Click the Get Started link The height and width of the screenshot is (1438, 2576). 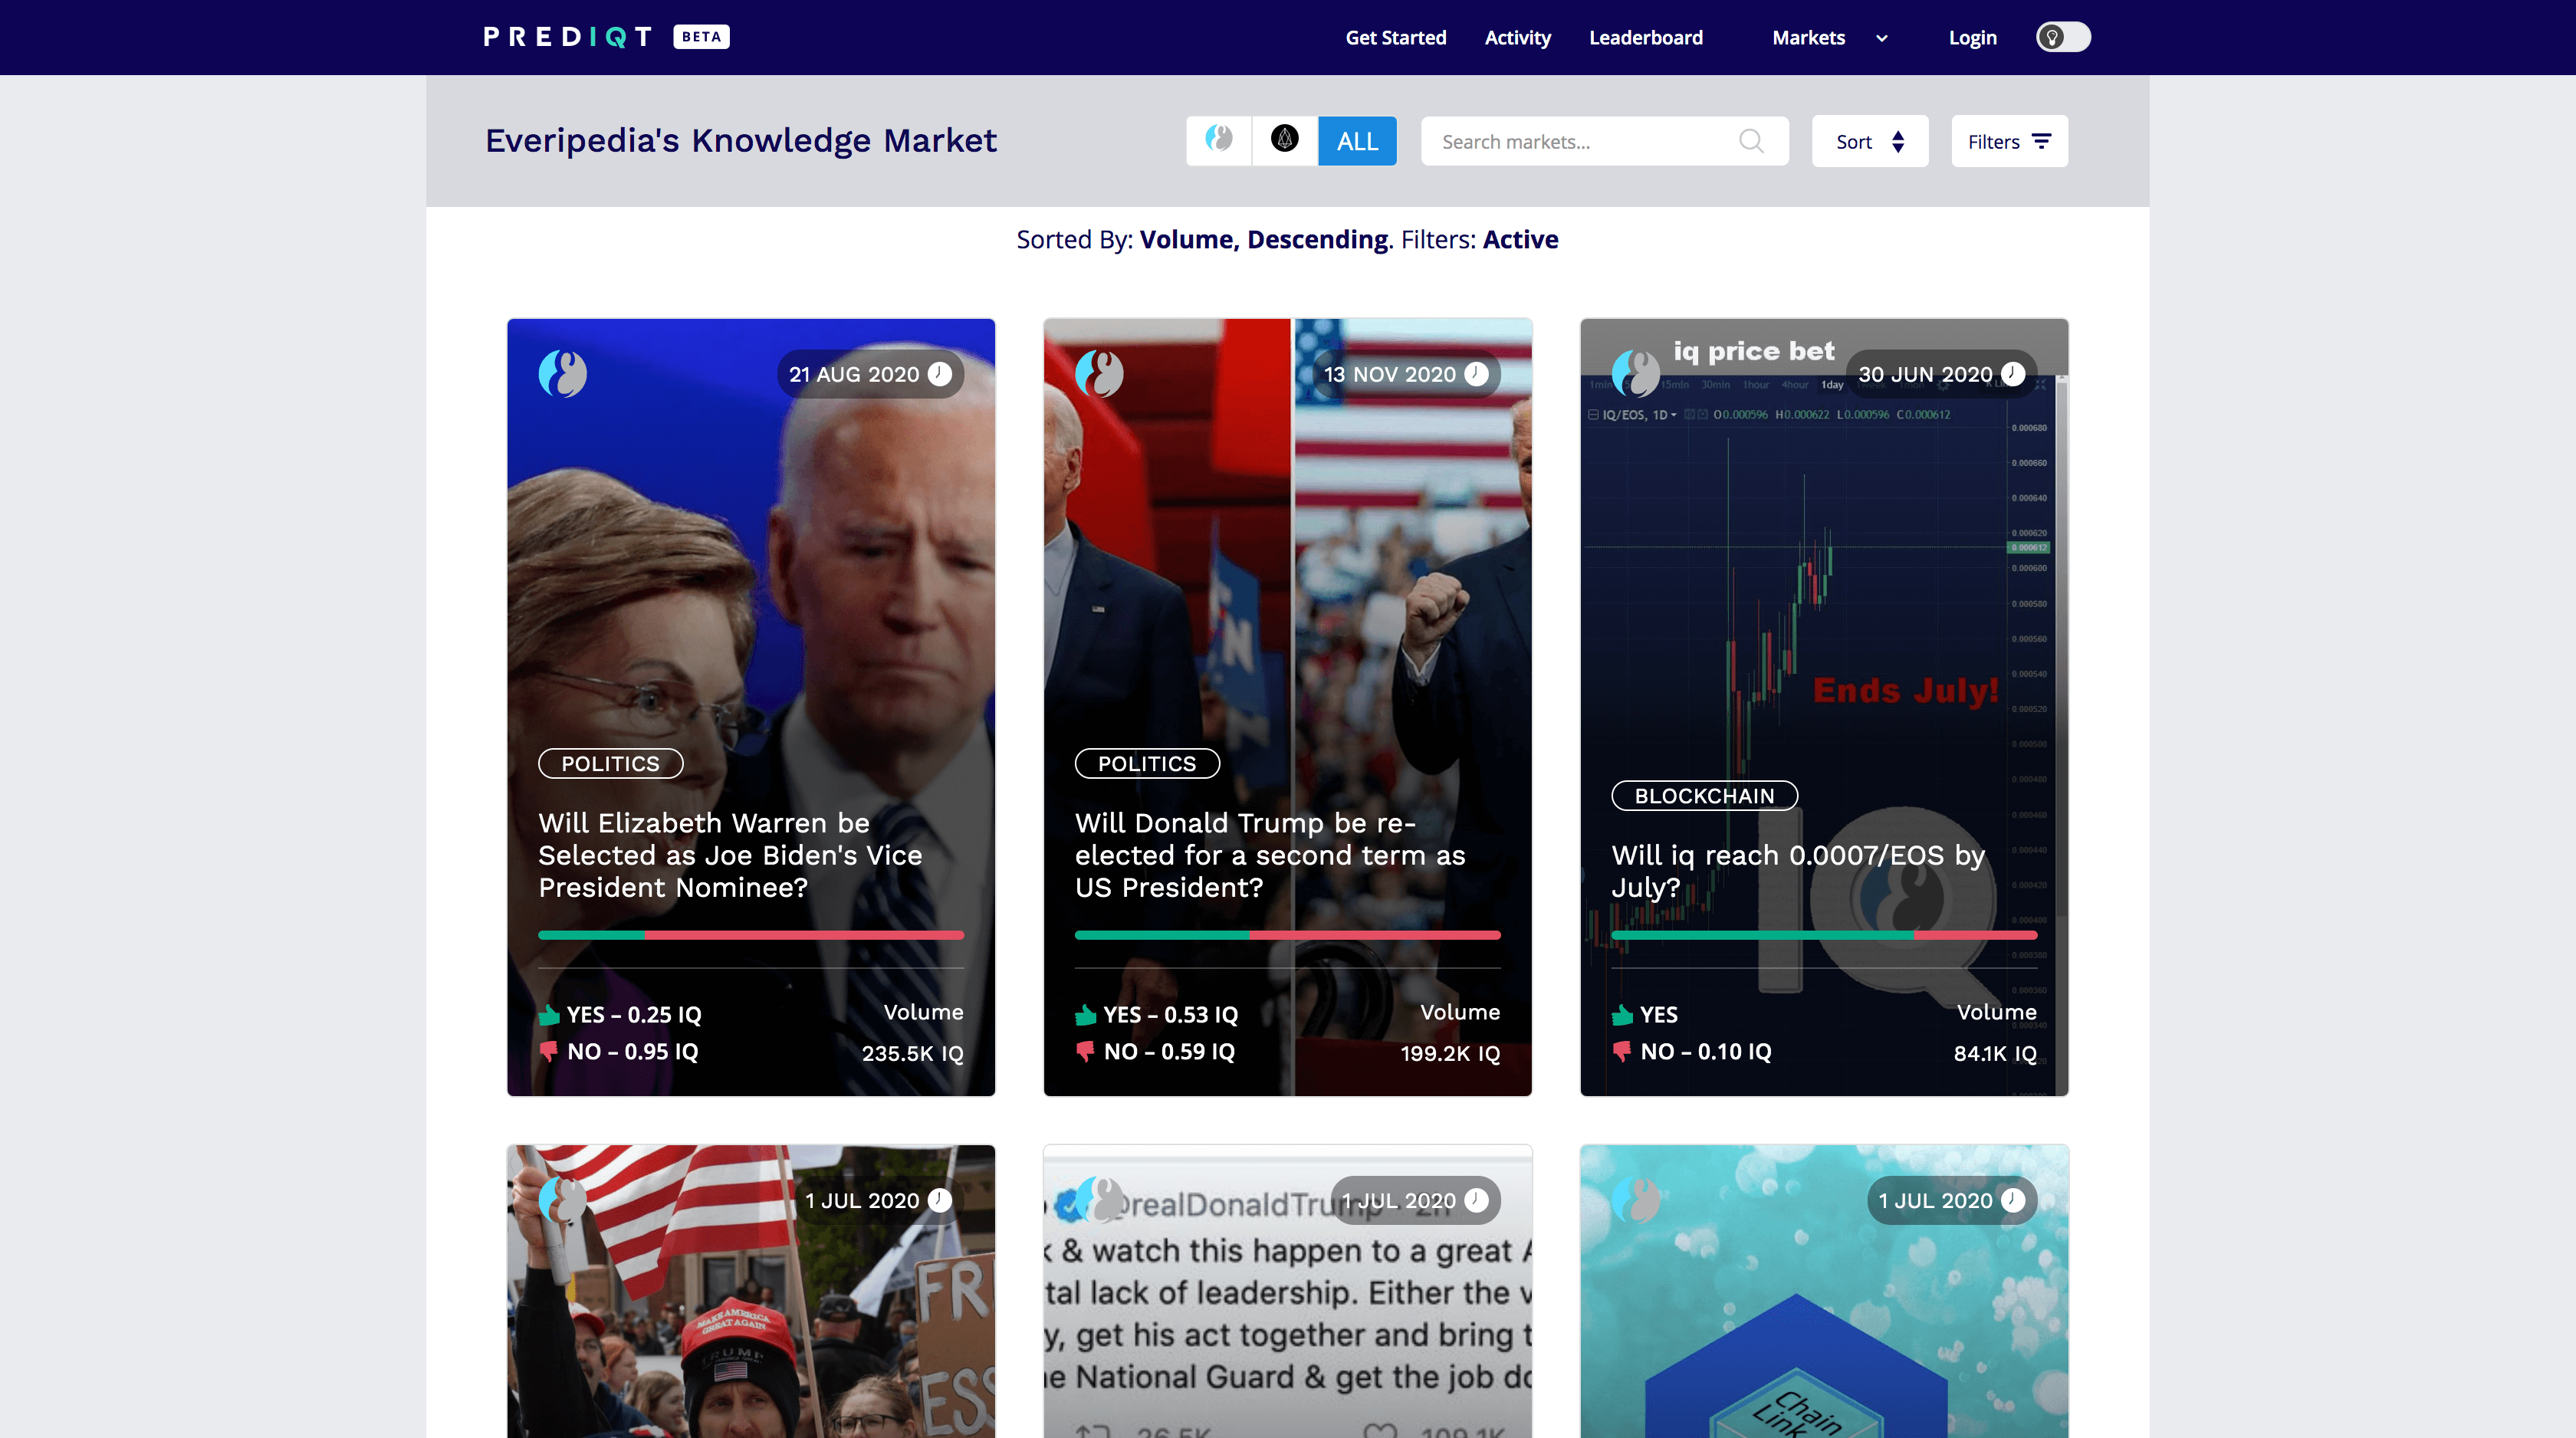[1395, 38]
